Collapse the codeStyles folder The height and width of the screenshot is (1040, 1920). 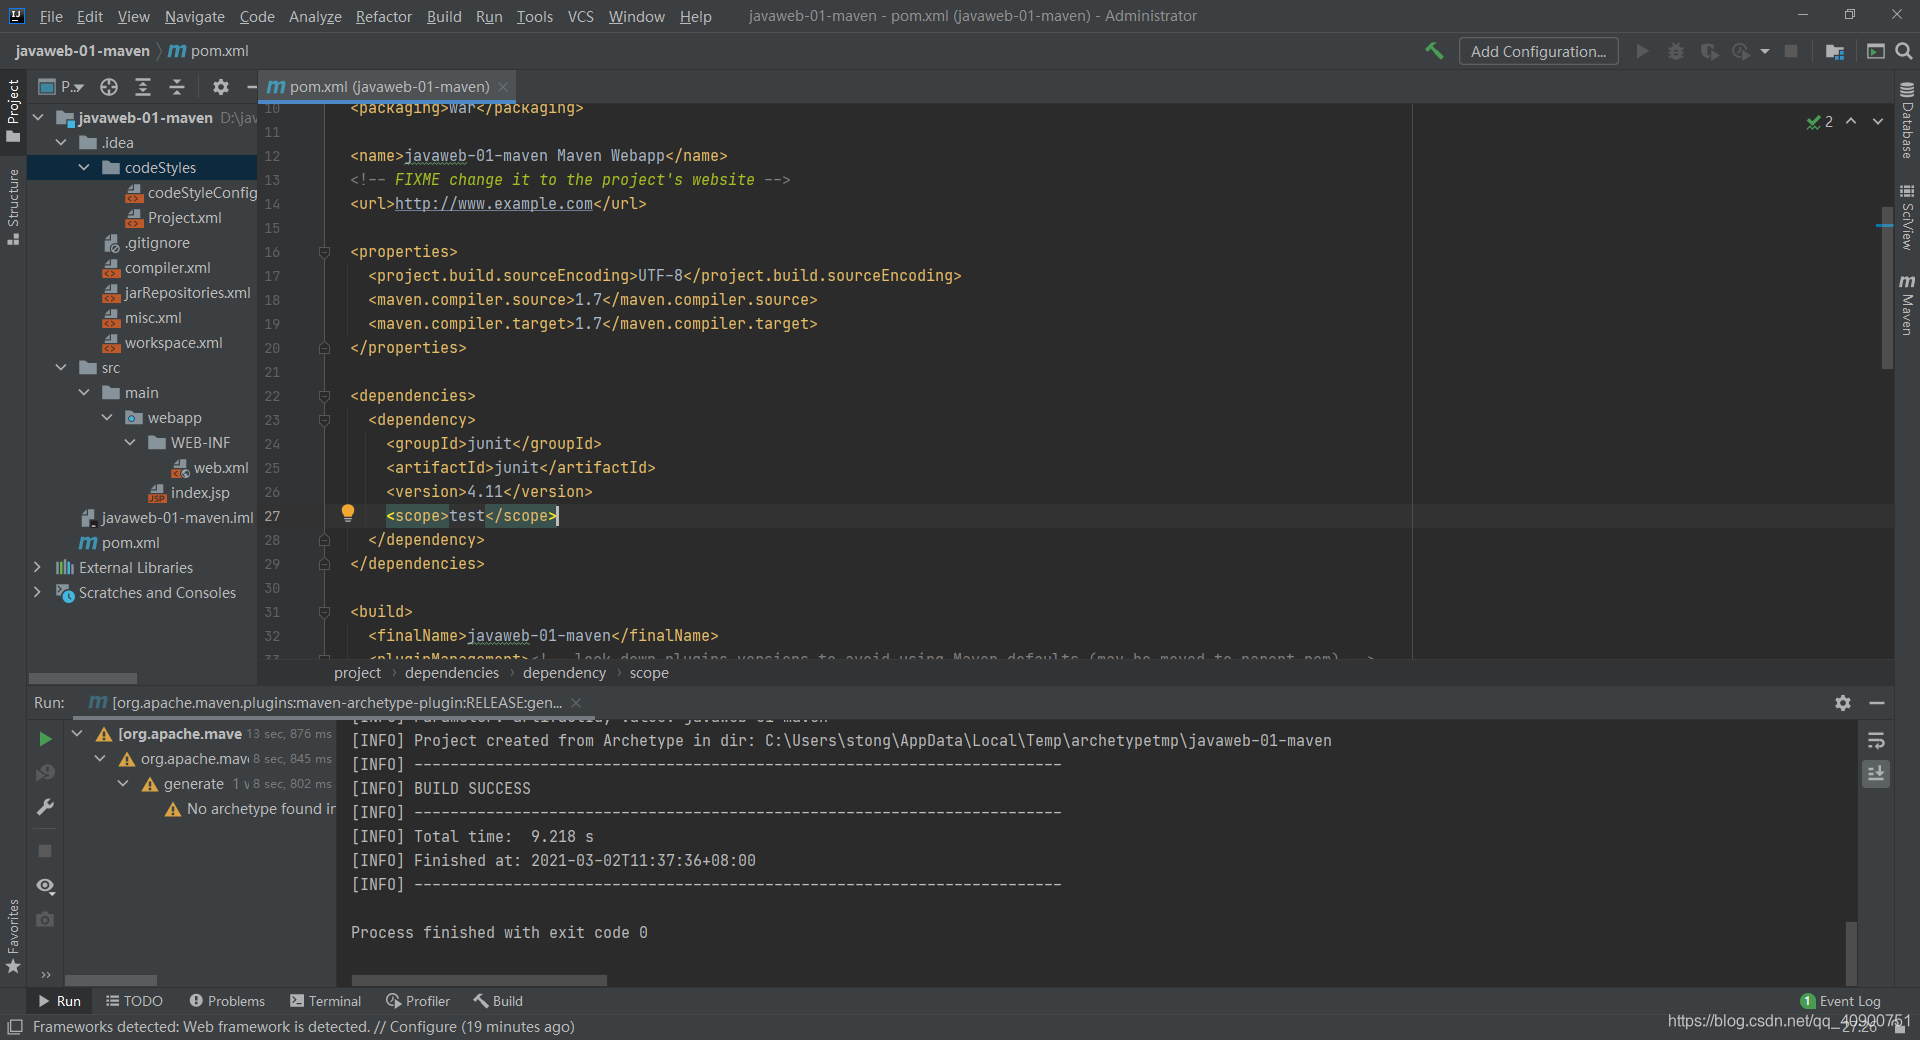(84, 168)
